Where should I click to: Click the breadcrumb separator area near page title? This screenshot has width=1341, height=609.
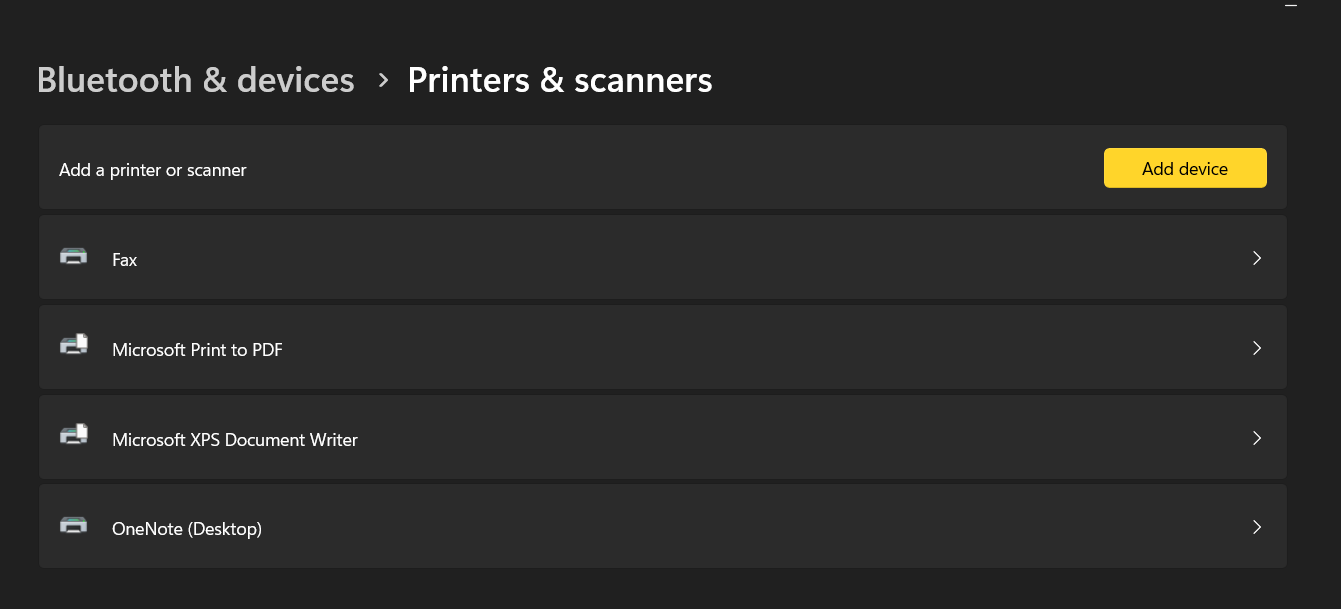point(381,80)
